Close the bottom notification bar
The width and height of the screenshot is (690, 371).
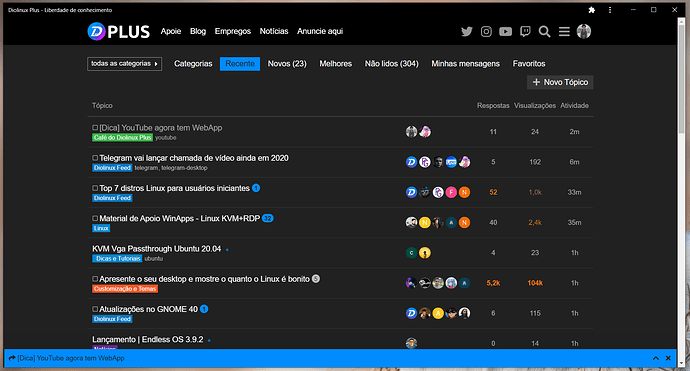(x=668, y=358)
